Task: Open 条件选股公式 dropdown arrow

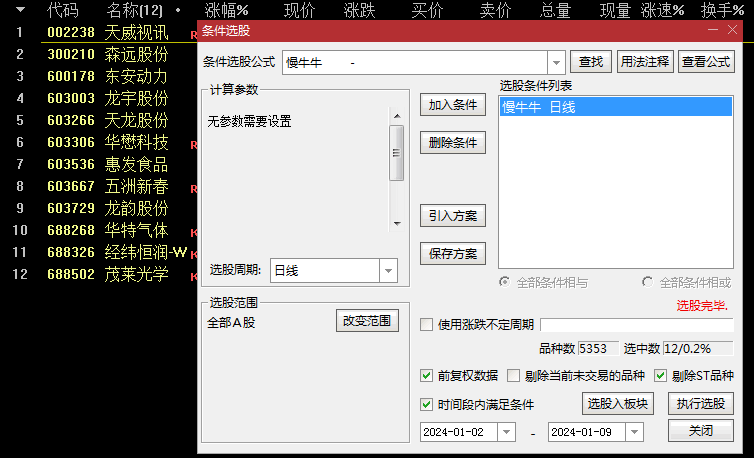Action: pyautogui.click(x=556, y=63)
